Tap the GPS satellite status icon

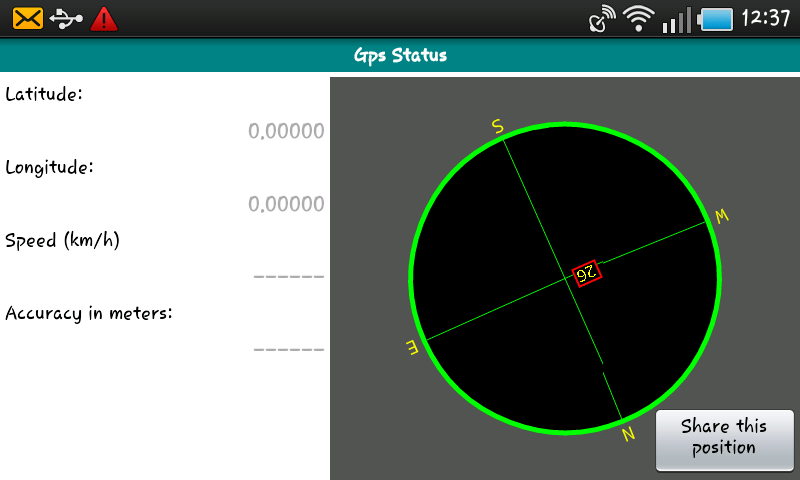pyautogui.click(x=602, y=19)
